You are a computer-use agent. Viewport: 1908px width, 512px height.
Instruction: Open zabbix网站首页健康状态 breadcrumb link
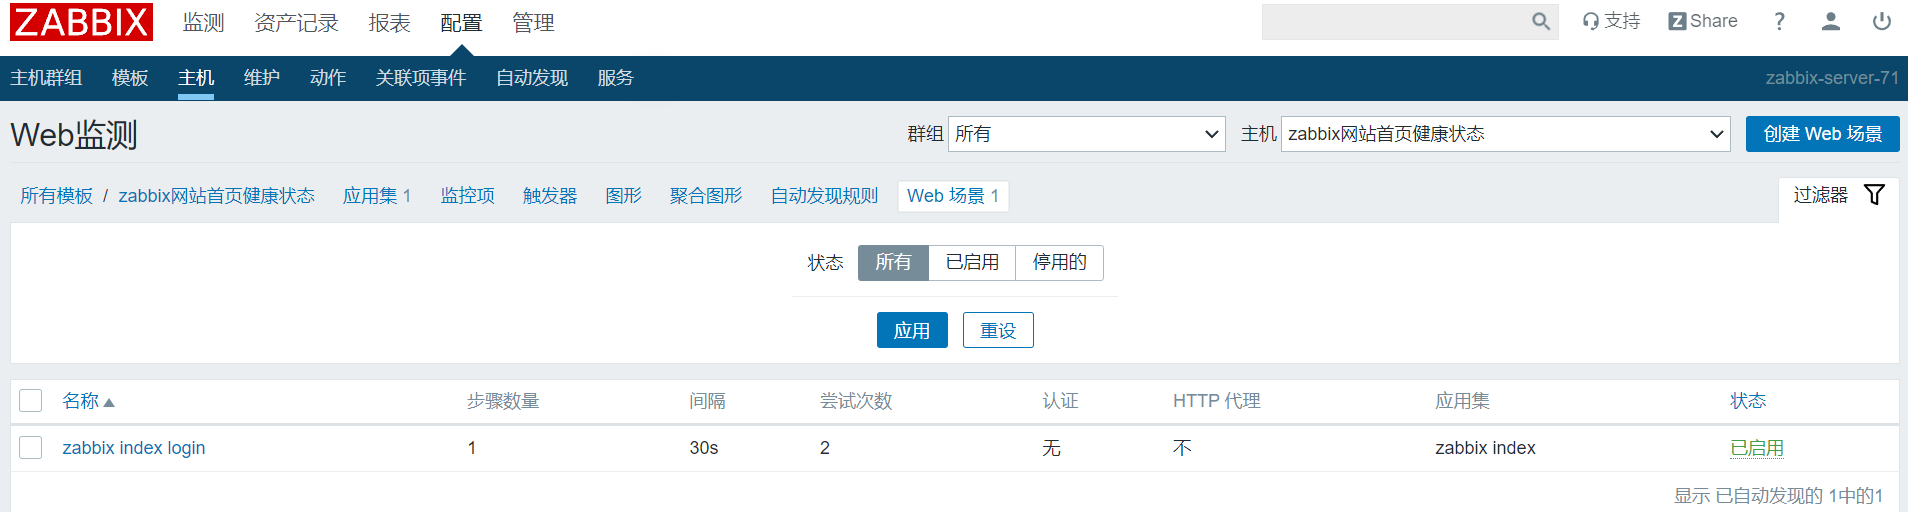point(217,196)
